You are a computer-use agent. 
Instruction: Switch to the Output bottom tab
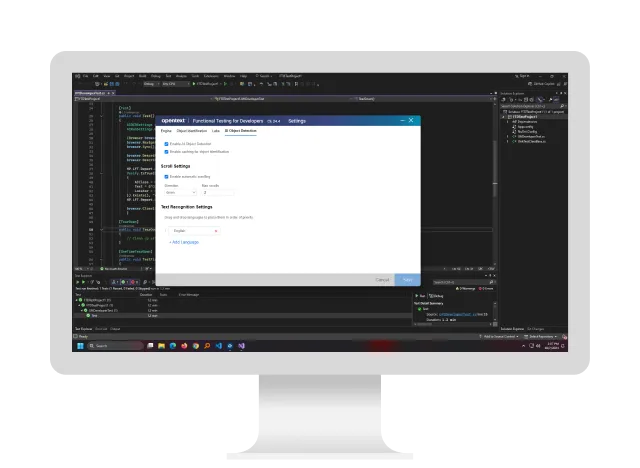click(x=115, y=329)
